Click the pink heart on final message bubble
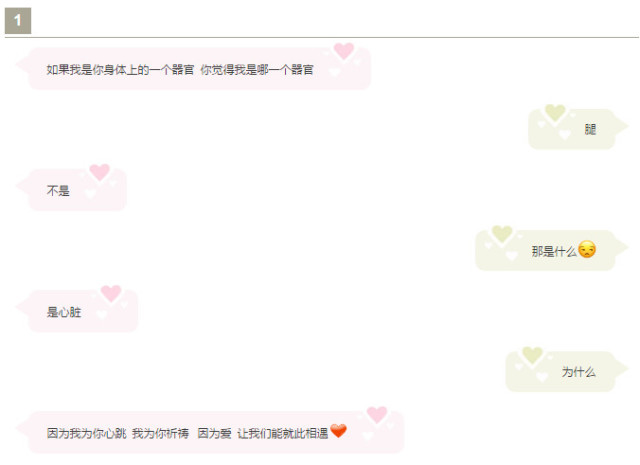This screenshot has width=640, height=465. (x=377, y=414)
